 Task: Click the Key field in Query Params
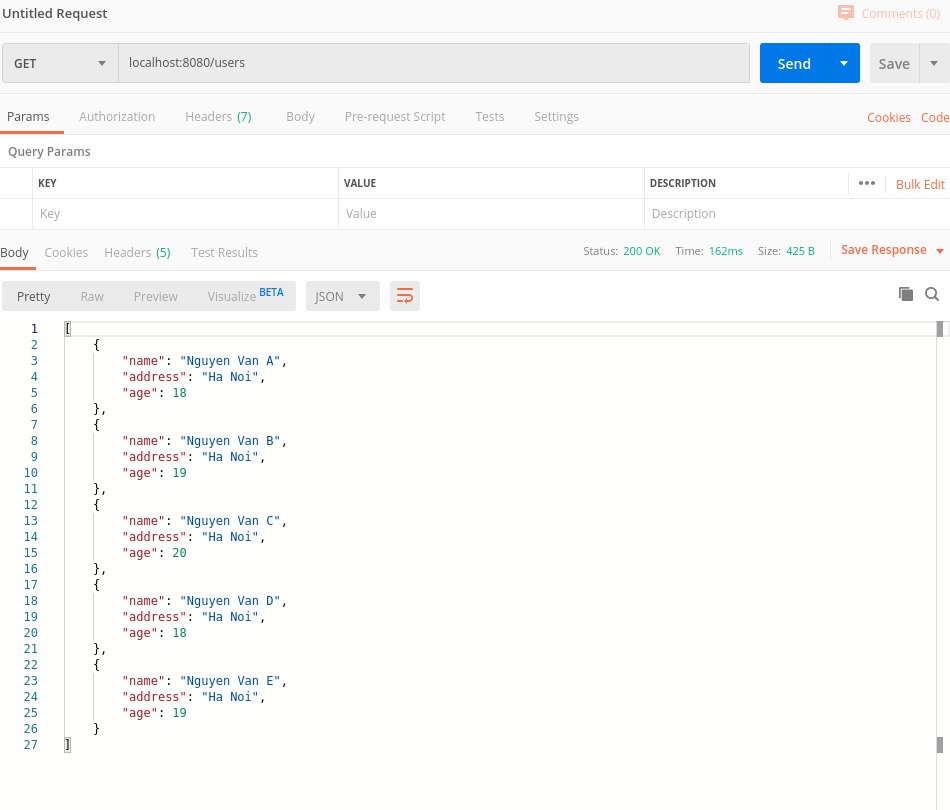[186, 214]
